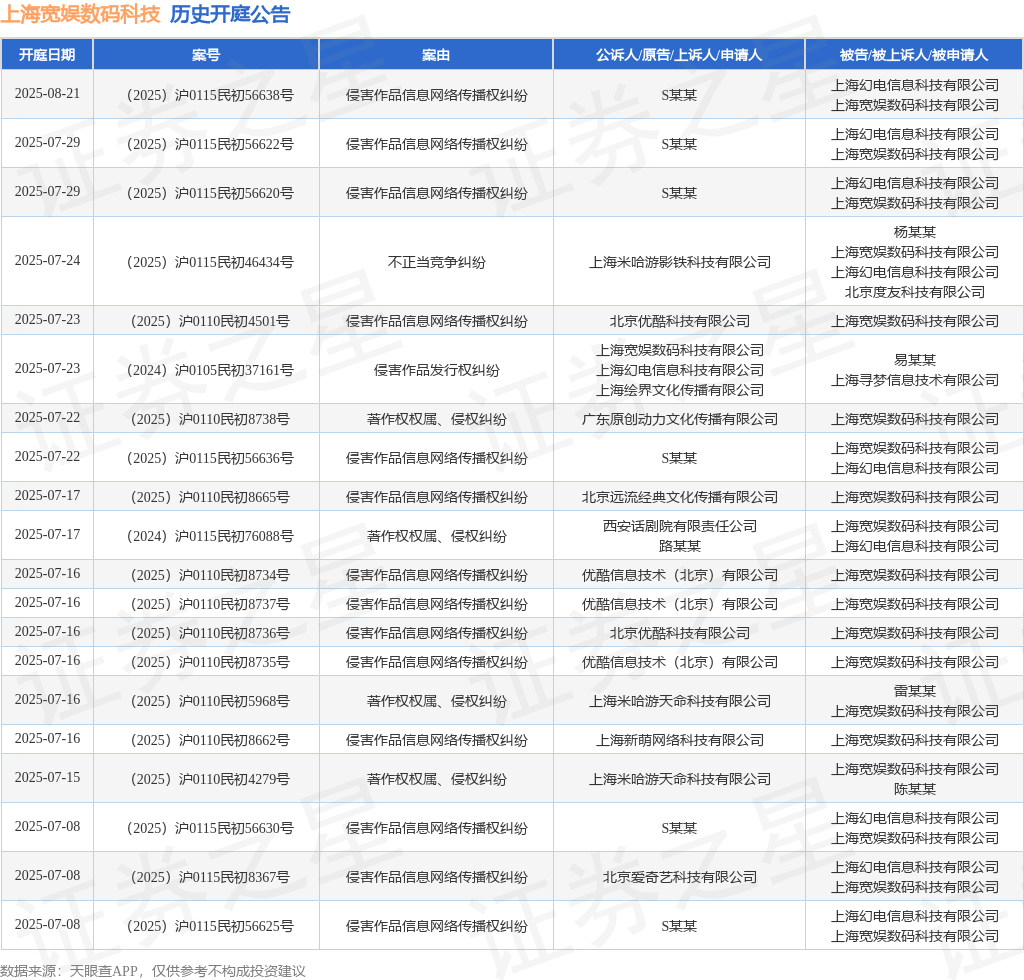This screenshot has width=1024, height=980.
Task: Click defendant 易某某
Action: coord(914,360)
